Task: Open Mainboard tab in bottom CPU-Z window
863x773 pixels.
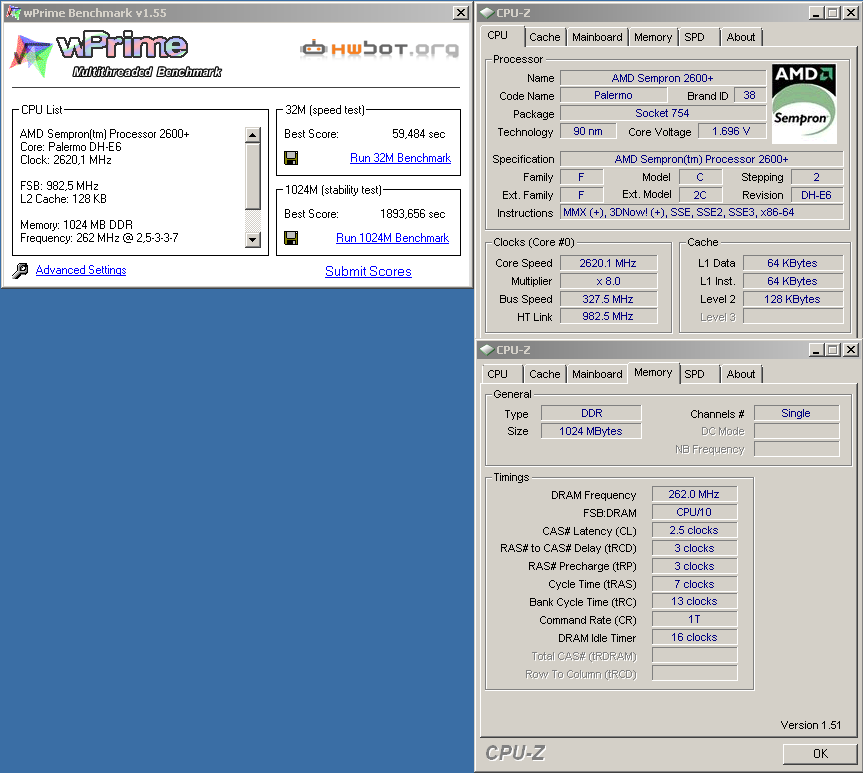Action: (x=597, y=374)
